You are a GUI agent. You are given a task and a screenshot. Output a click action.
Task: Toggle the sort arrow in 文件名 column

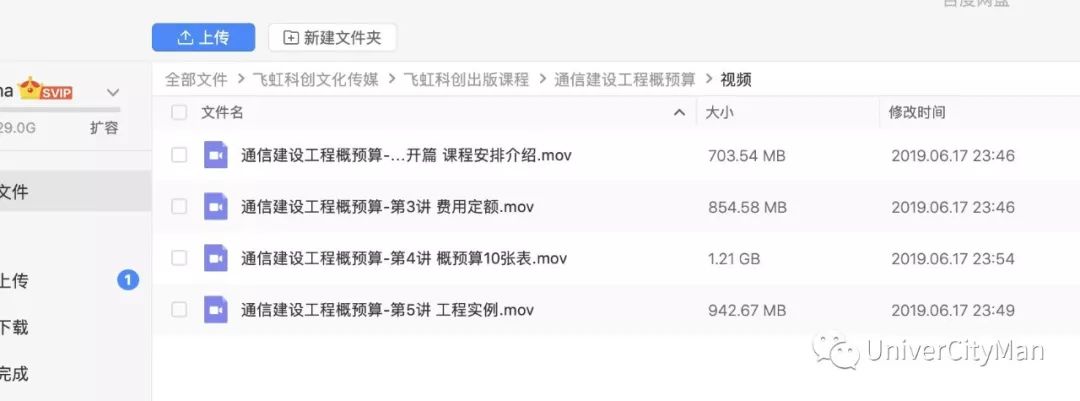pos(680,112)
